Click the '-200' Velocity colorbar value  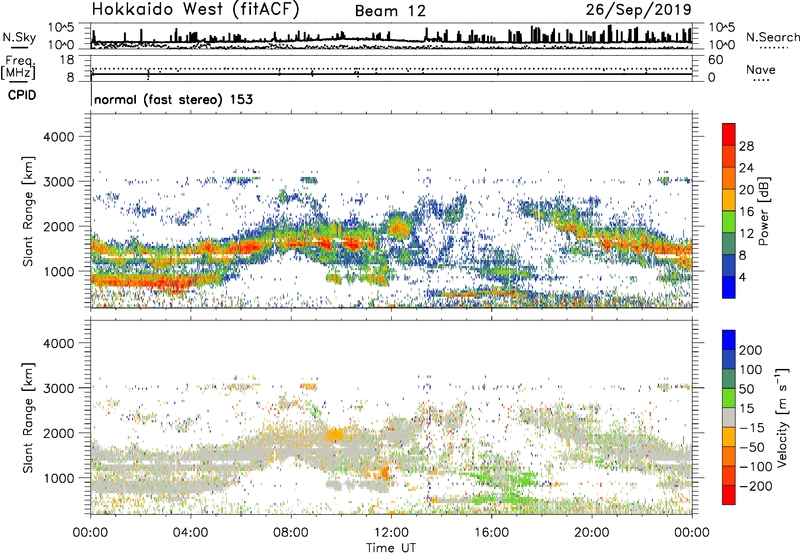[x=755, y=486]
